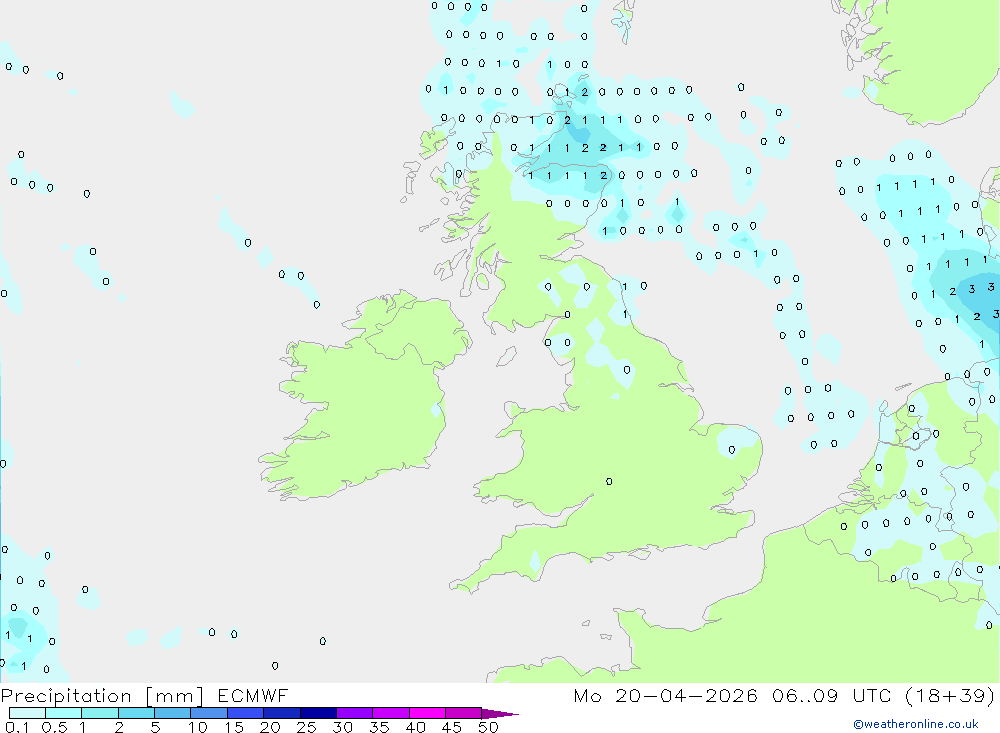The height and width of the screenshot is (733, 1000).
Task: Click the date 'Mo 20-04-2026' text
Action: pyautogui.click(x=665, y=696)
